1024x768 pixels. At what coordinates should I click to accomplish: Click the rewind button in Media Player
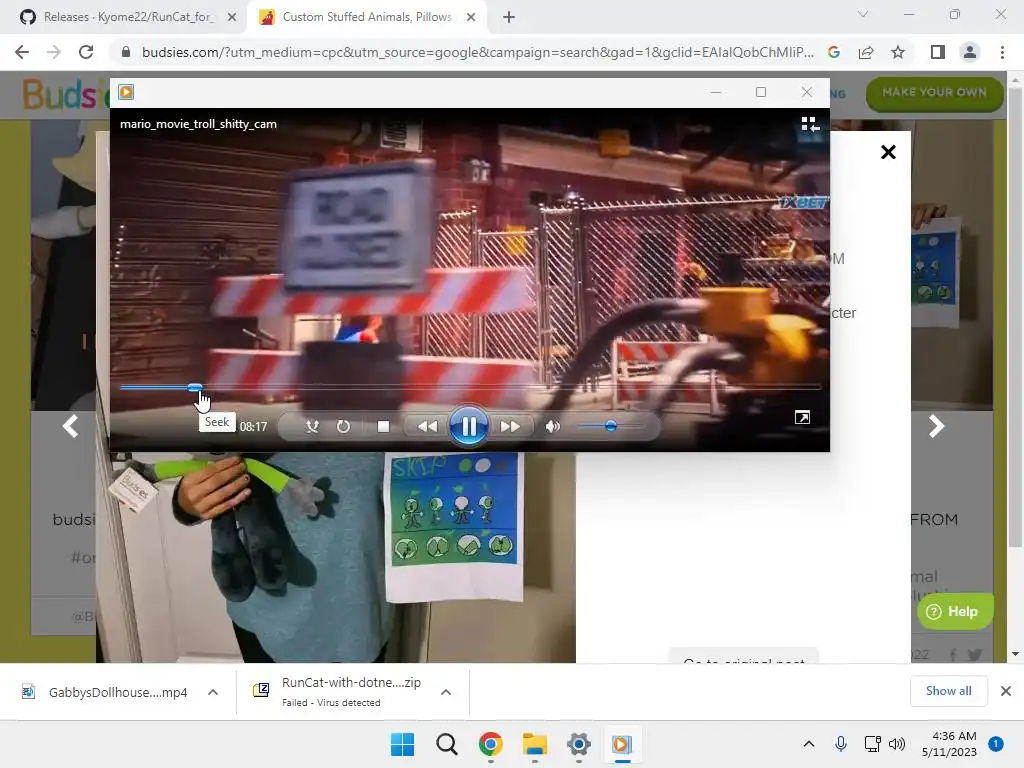427,426
